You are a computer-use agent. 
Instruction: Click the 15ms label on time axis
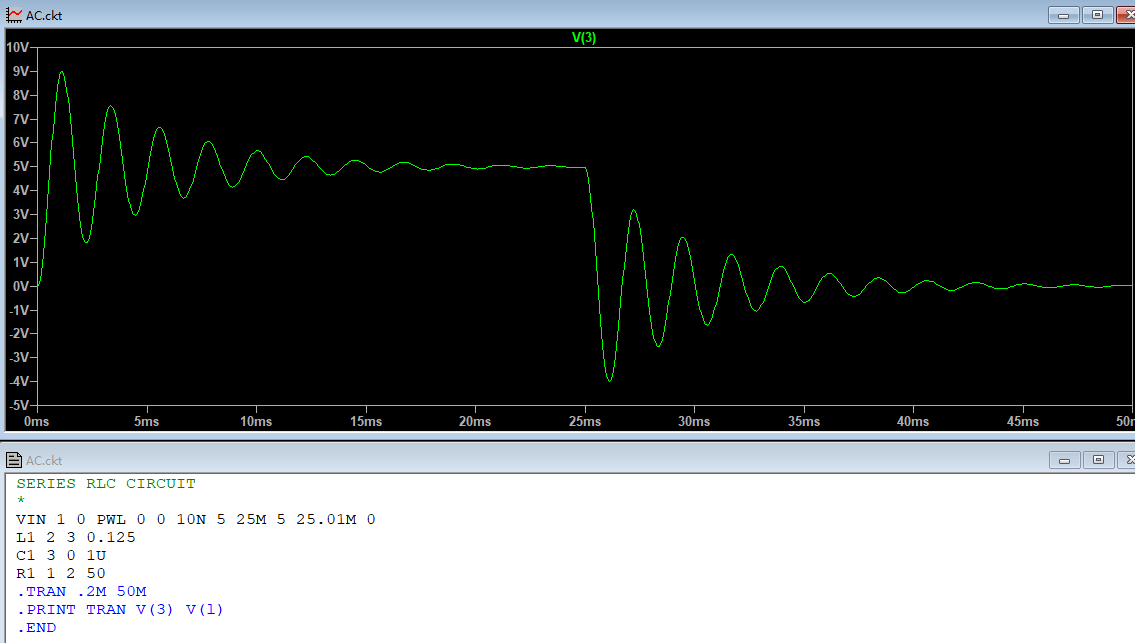click(366, 421)
